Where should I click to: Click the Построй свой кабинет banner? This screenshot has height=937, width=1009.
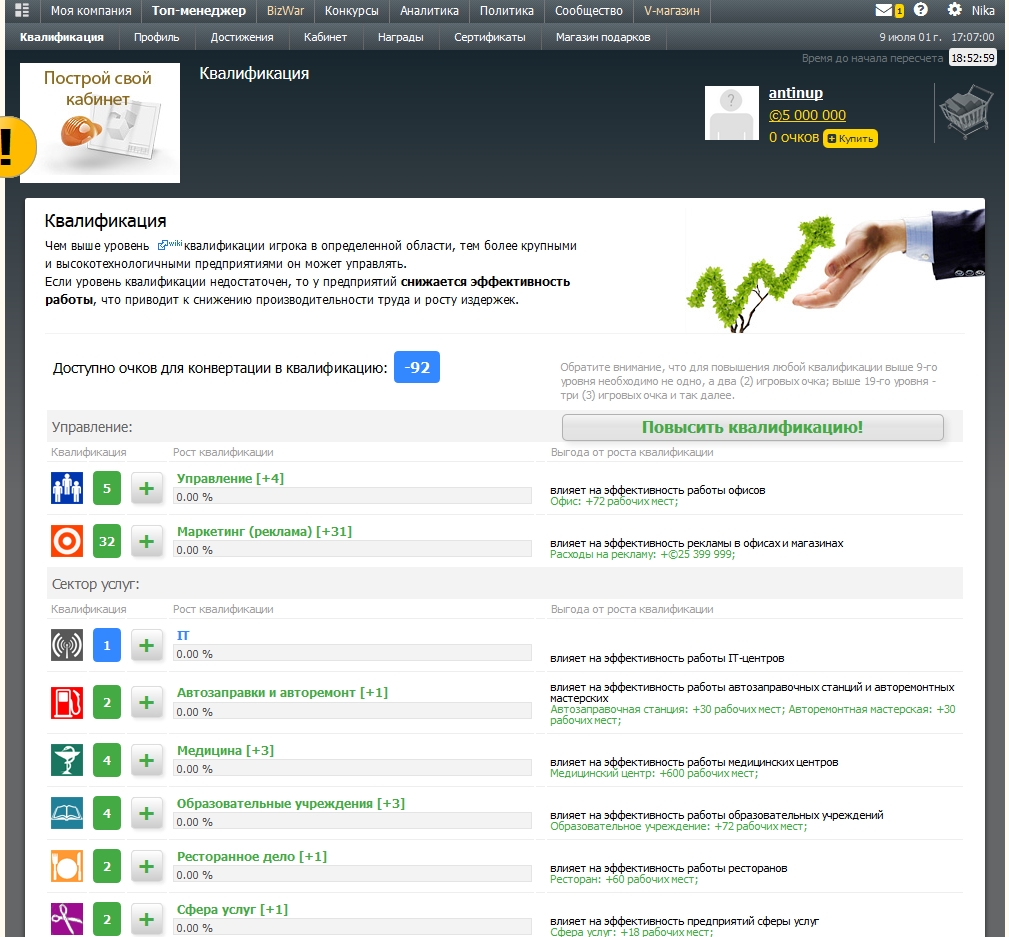coord(100,123)
